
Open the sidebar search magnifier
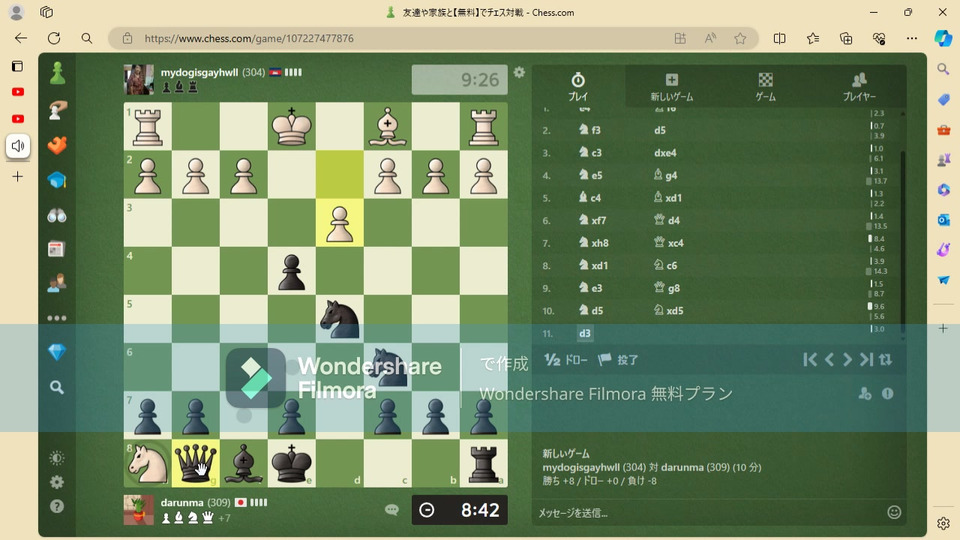pyautogui.click(x=57, y=387)
